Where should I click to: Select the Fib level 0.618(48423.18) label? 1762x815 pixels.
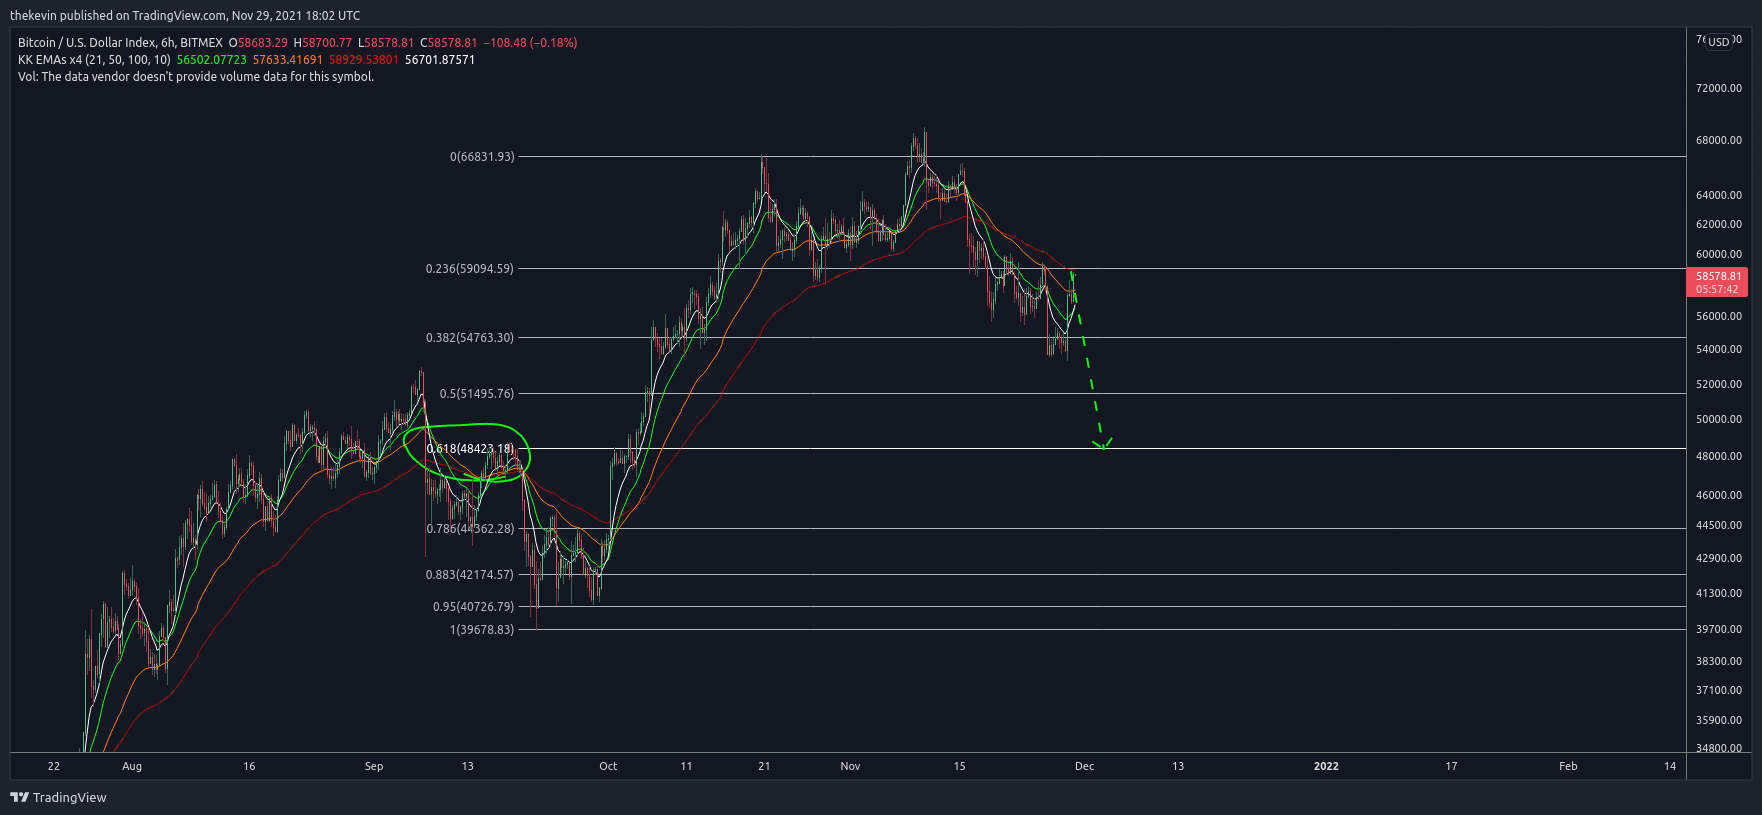470,449
